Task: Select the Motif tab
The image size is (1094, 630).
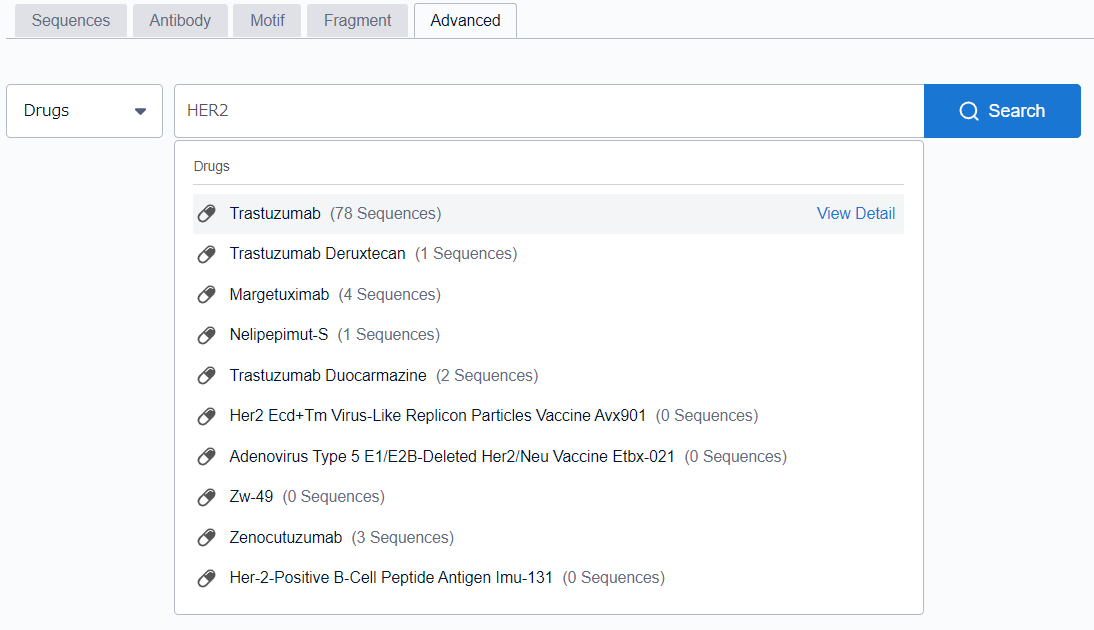Action: (267, 21)
